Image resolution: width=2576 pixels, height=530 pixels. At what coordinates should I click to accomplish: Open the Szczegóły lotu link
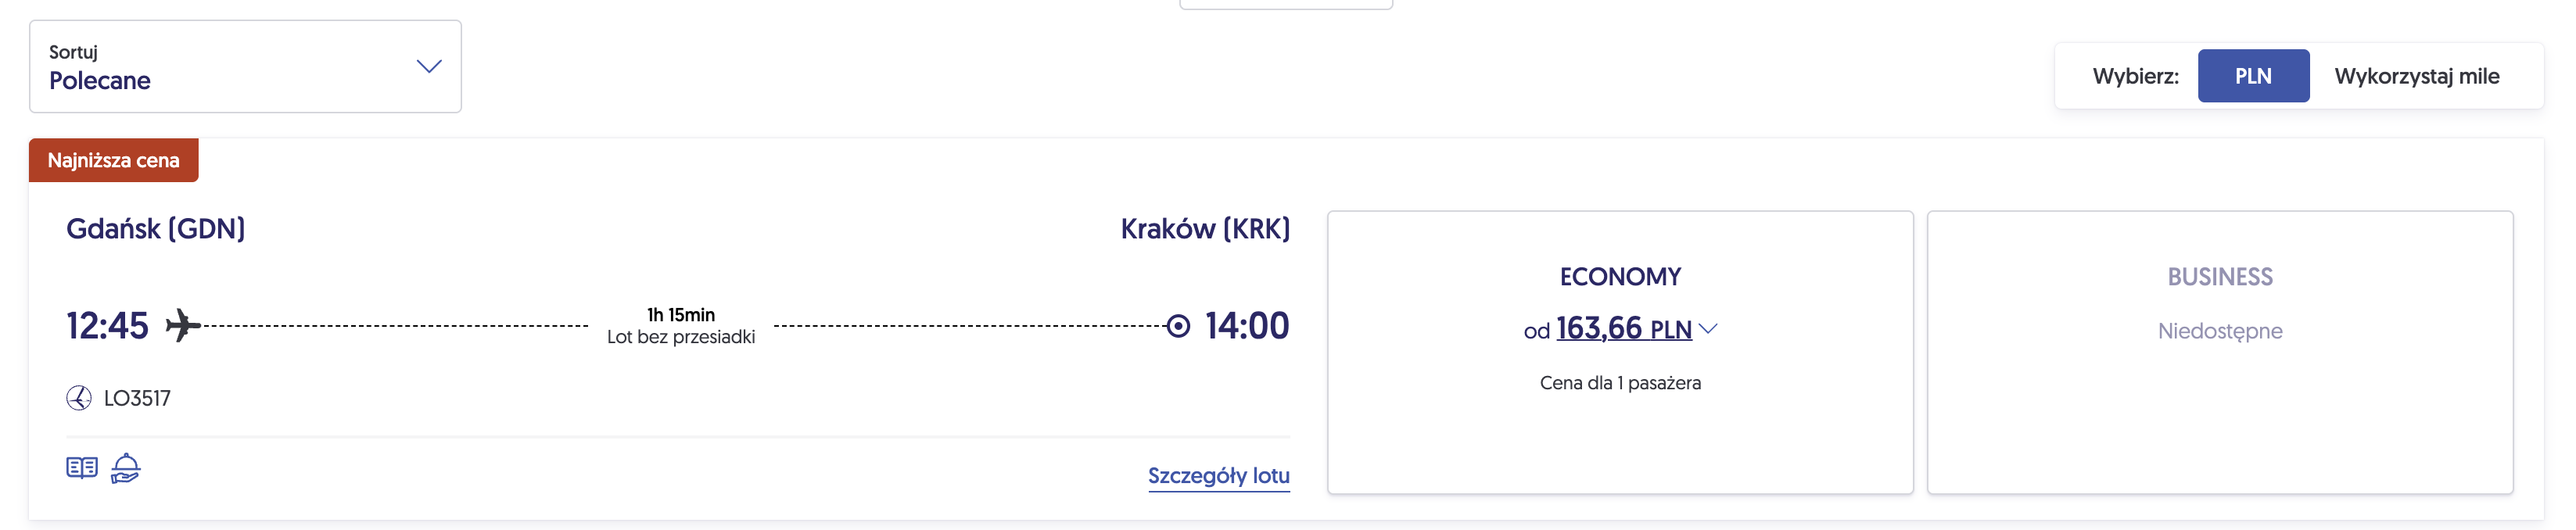[x=1218, y=476]
